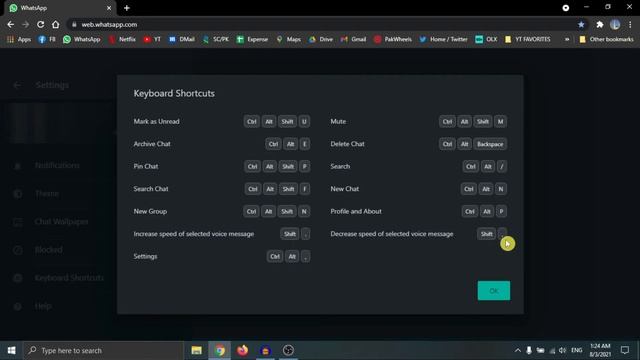This screenshot has height=360, width=640.
Task: Close the WhatsApp browser tab
Action: [x=109, y=8]
